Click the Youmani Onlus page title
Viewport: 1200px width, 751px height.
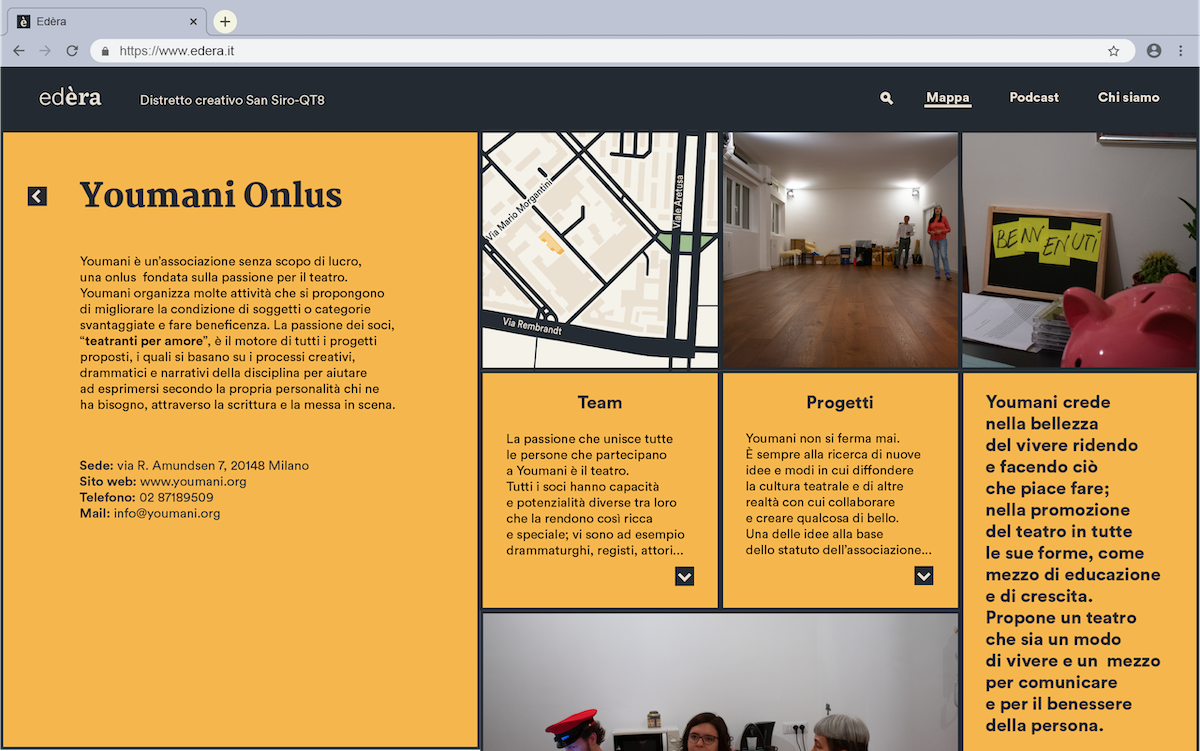pyautogui.click(x=211, y=195)
